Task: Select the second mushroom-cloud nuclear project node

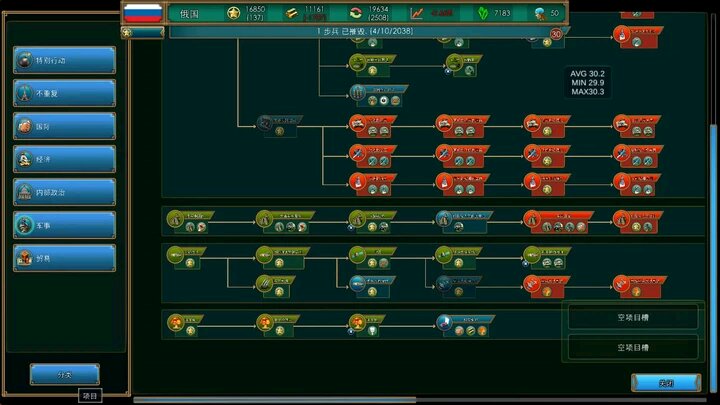Action: click(277, 325)
